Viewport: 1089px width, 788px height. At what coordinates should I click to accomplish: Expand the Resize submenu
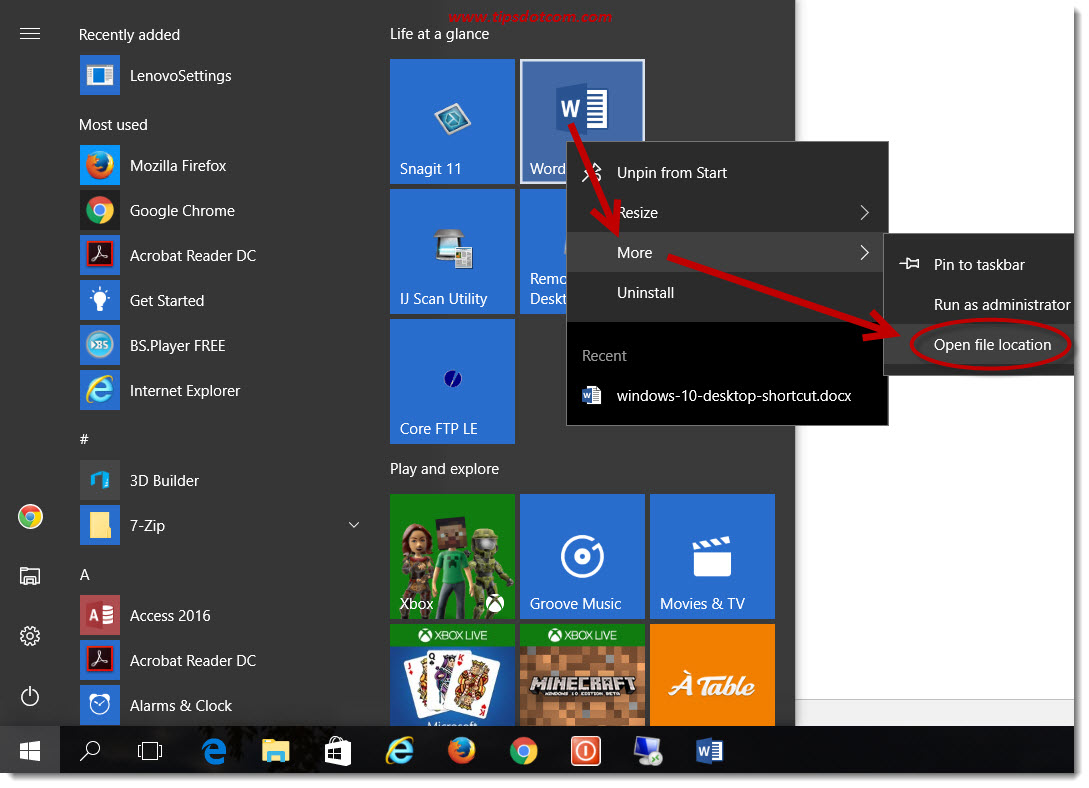[727, 212]
